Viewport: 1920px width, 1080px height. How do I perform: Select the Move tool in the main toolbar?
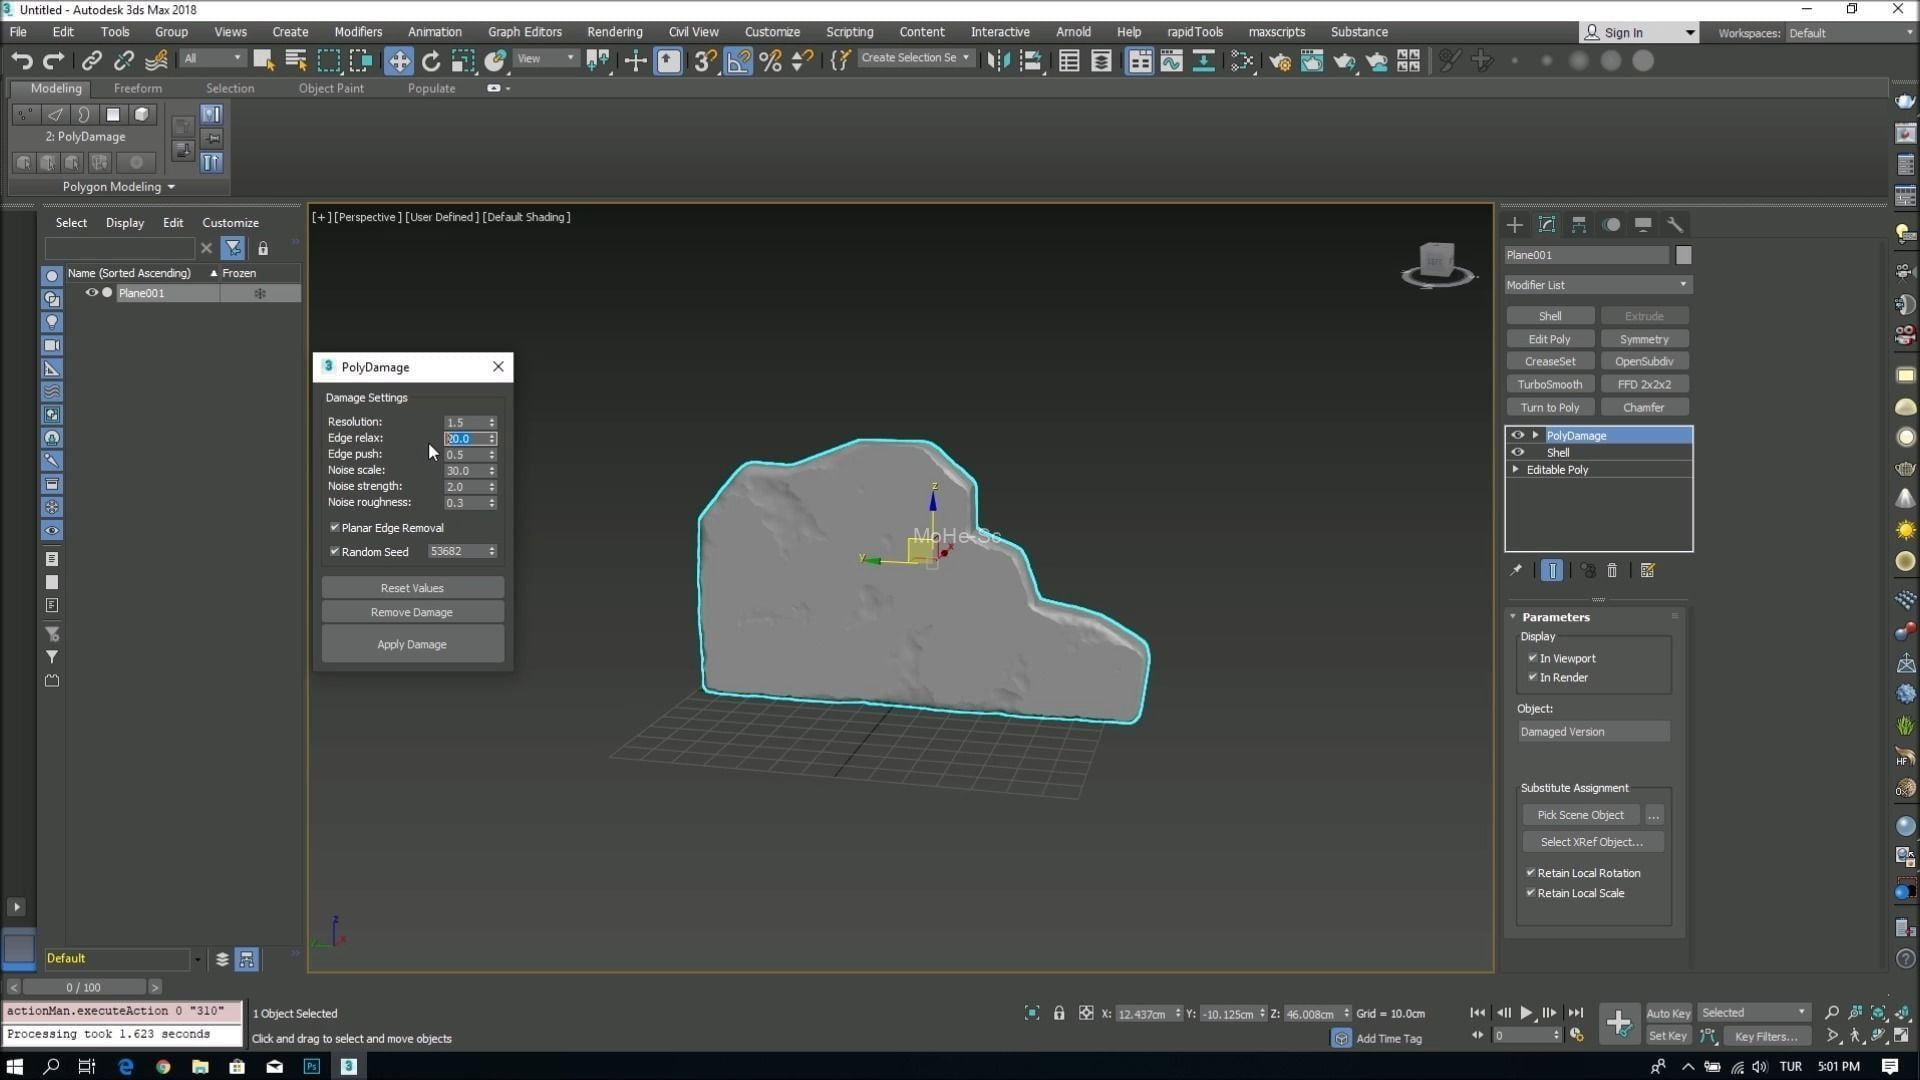click(x=399, y=61)
